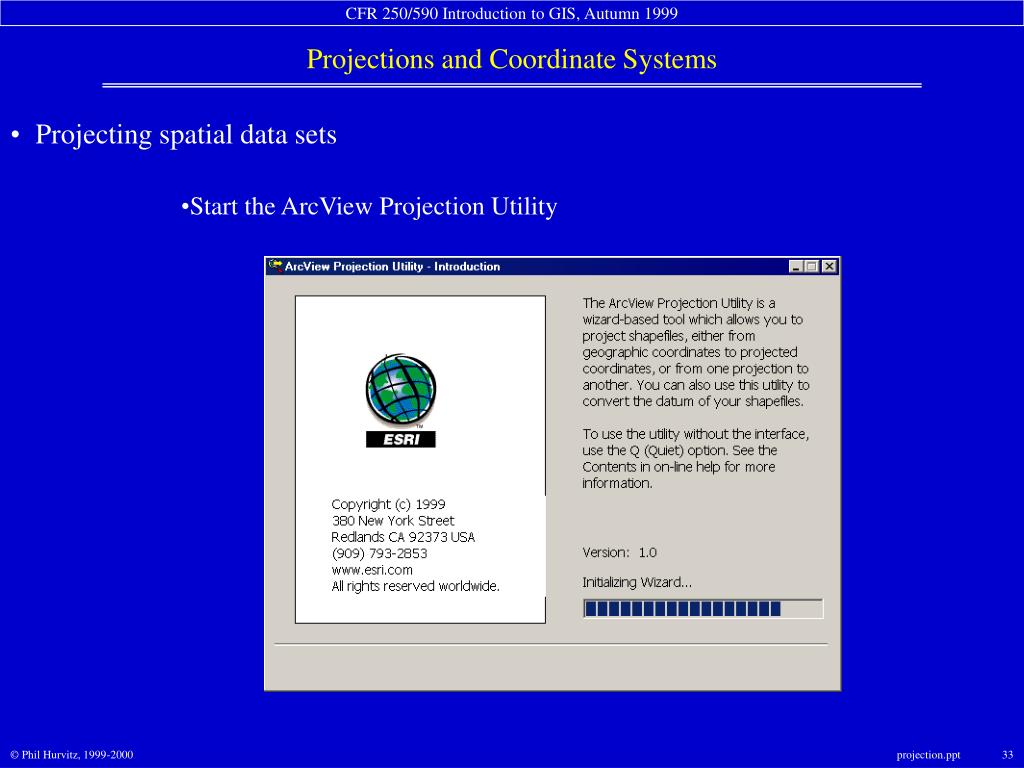Viewport: 1024px width, 768px height.
Task: Click the ArcView Projection Utility title bar icon
Action: click(276, 266)
